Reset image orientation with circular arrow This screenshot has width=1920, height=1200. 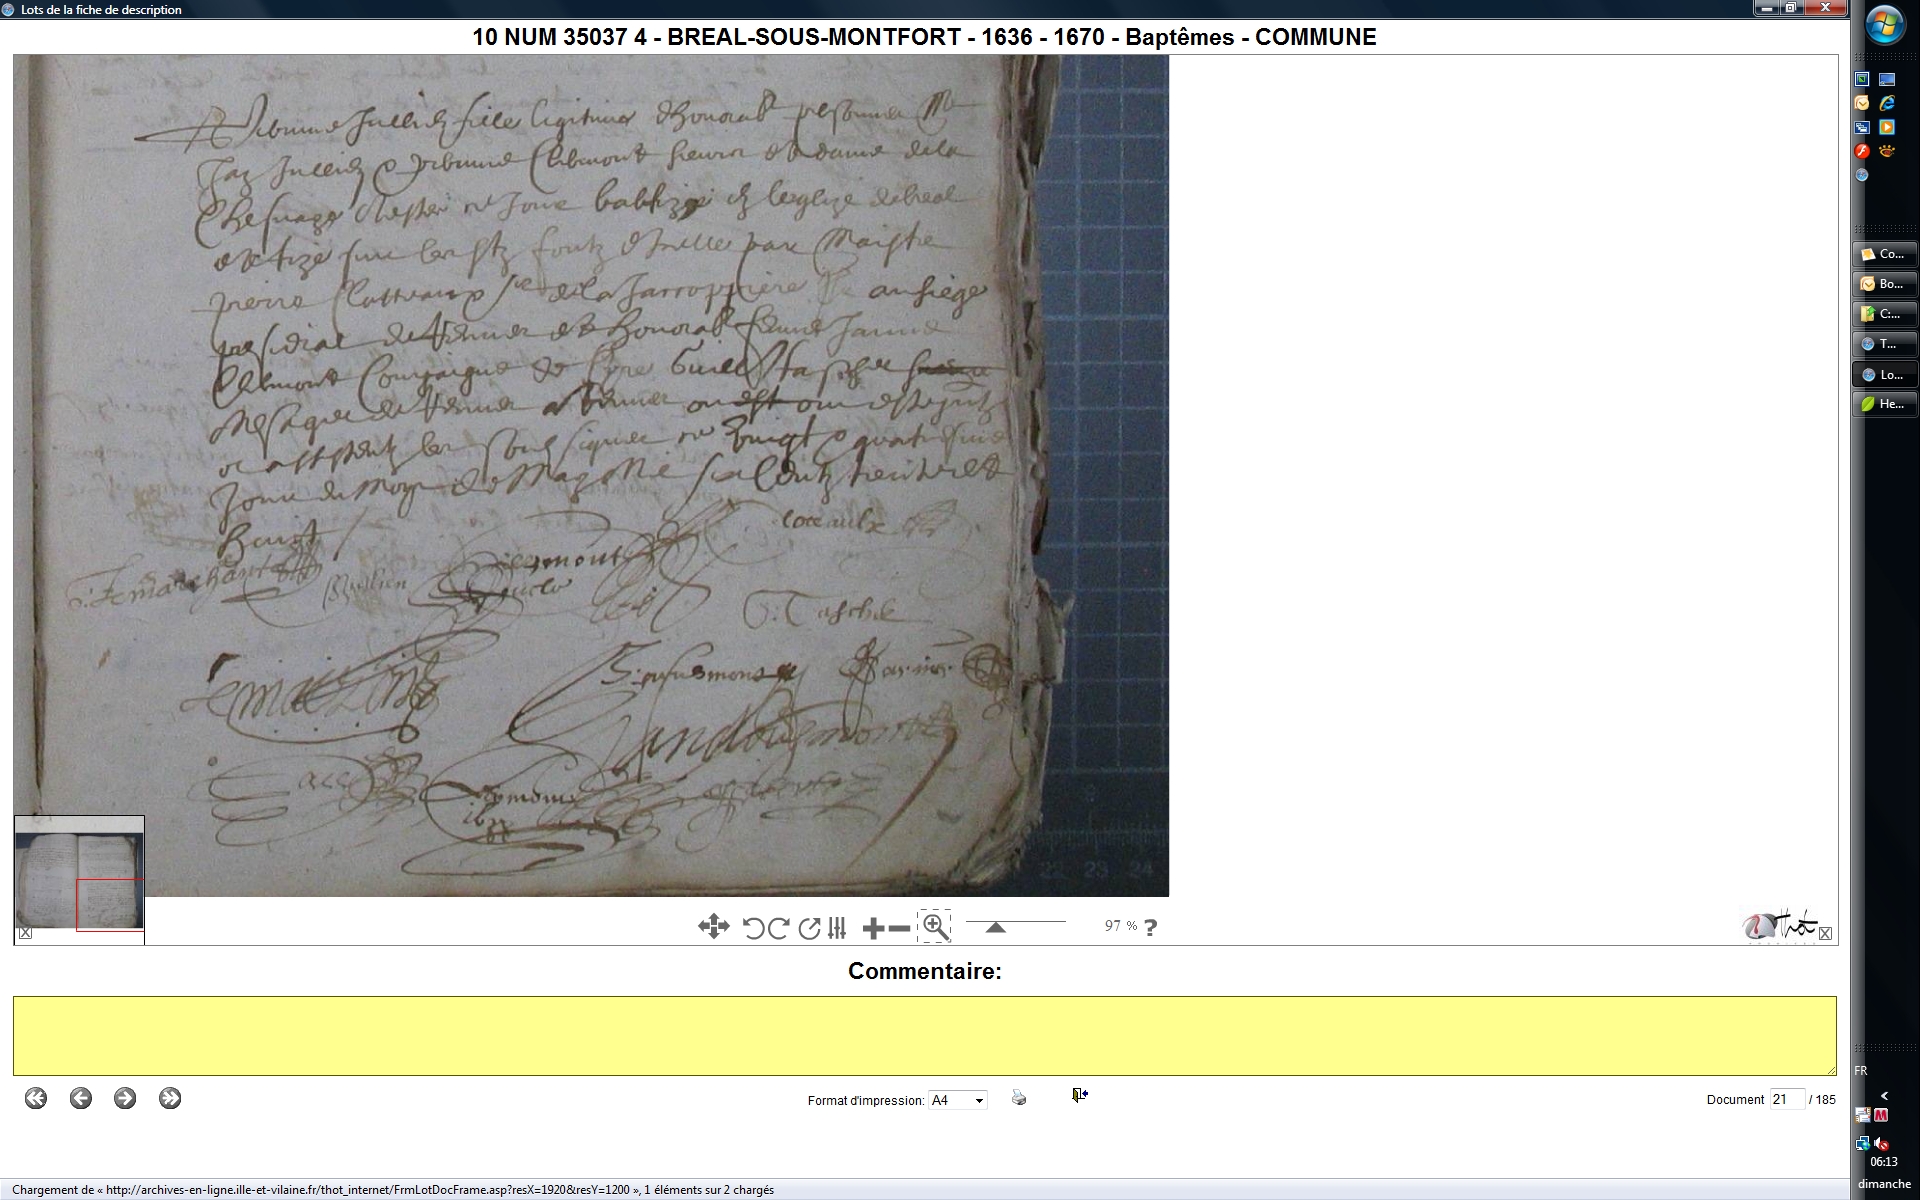click(x=809, y=928)
